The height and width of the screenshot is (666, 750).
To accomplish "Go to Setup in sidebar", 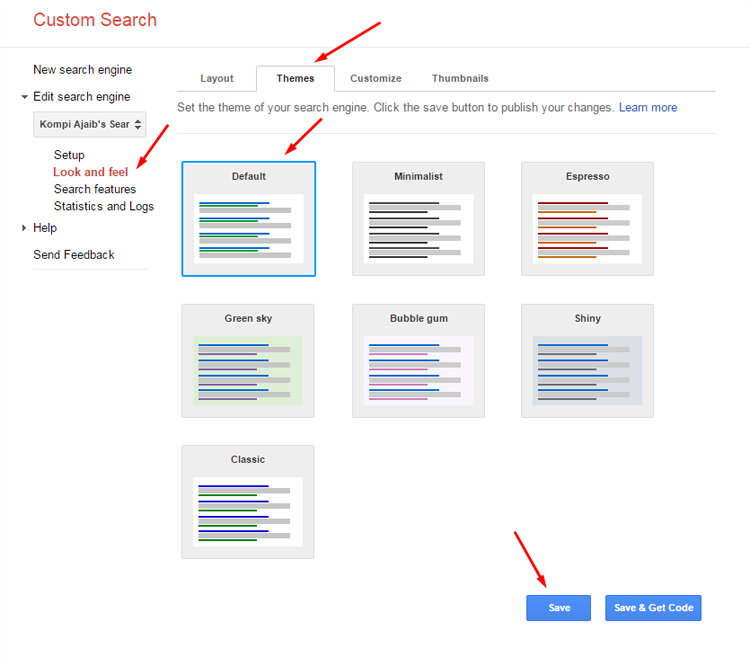I will 69,155.
